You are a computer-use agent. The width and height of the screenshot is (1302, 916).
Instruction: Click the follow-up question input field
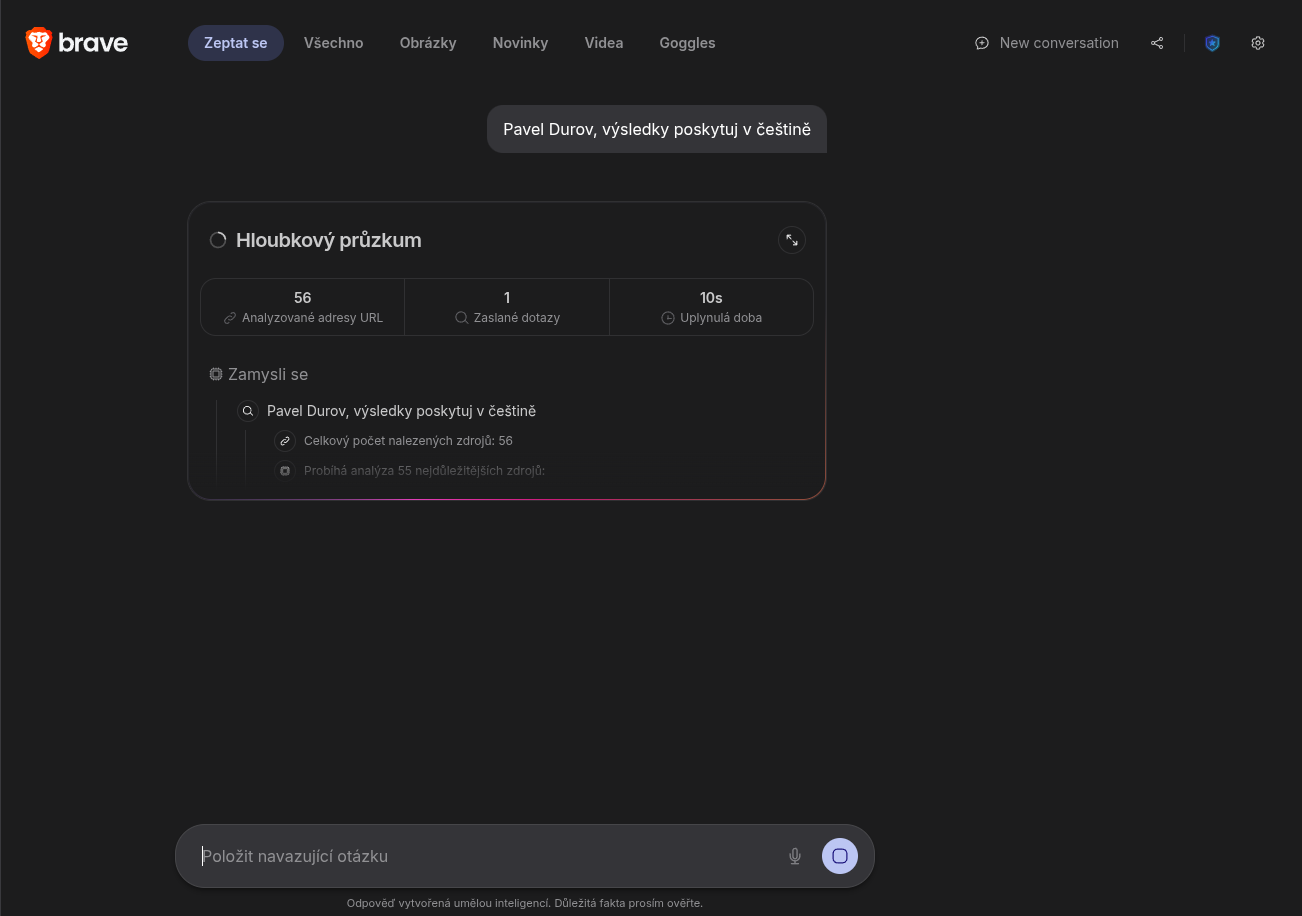(x=480, y=856)
